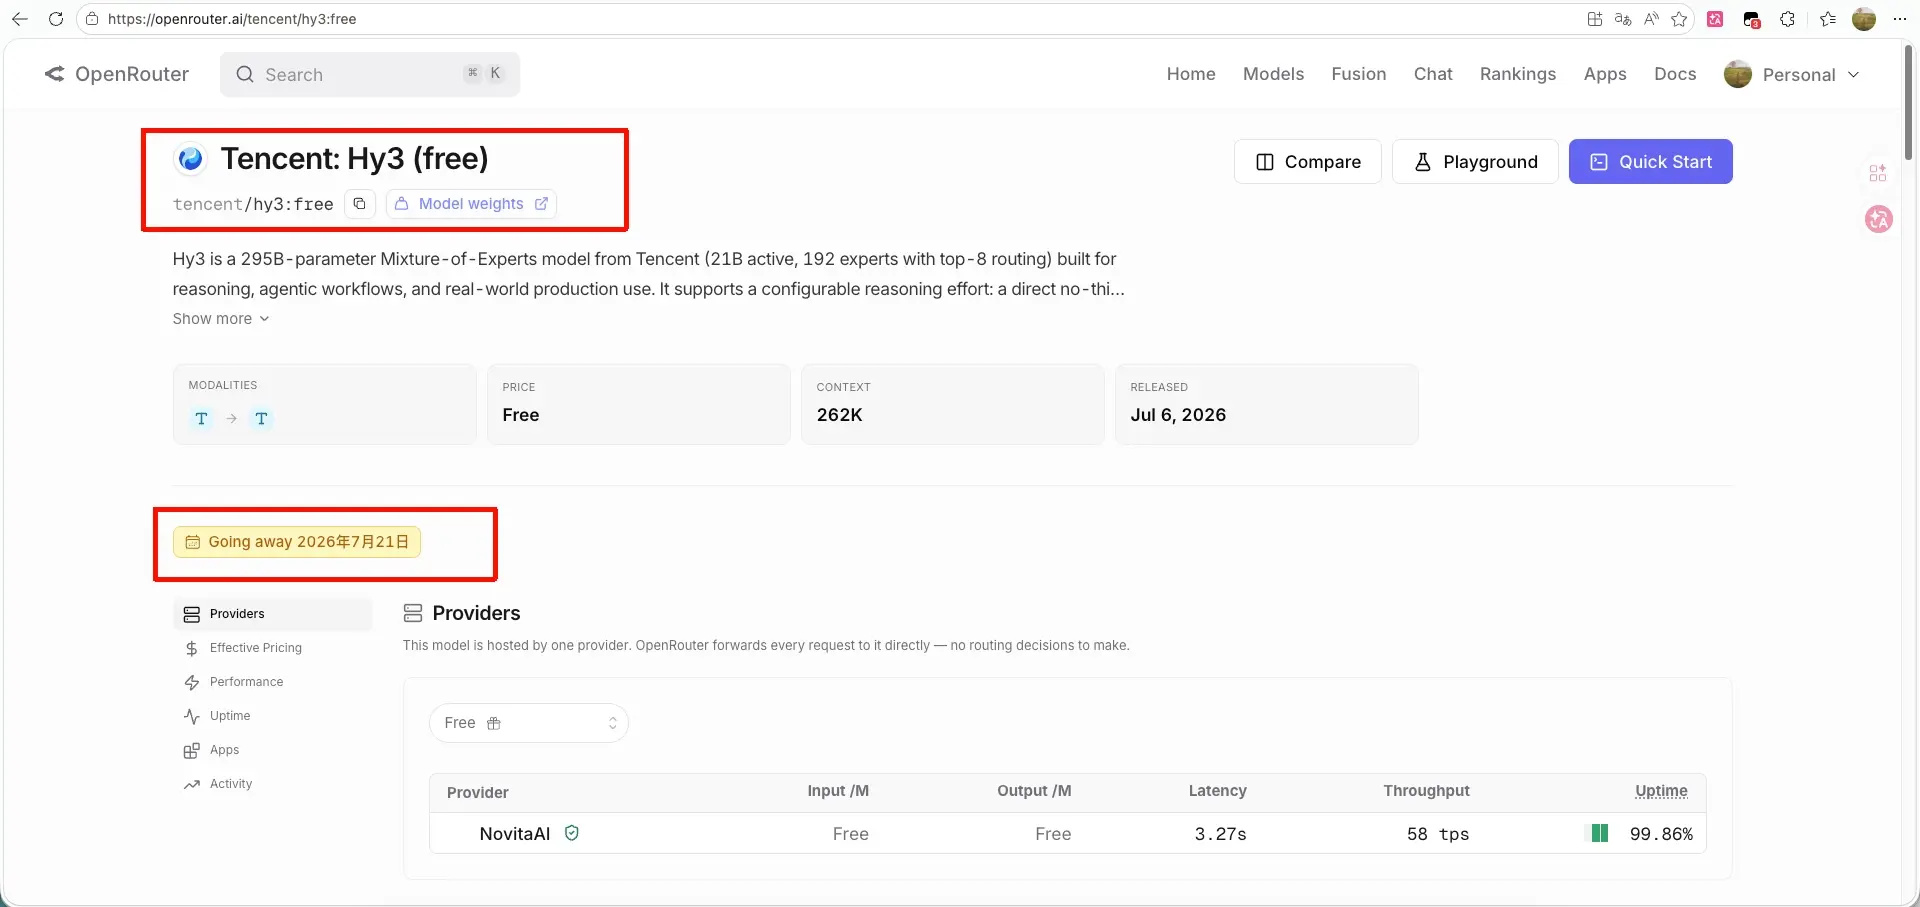Click the Going away date badge
This screenshot has height=907, width=1920.
click(297, 542)
